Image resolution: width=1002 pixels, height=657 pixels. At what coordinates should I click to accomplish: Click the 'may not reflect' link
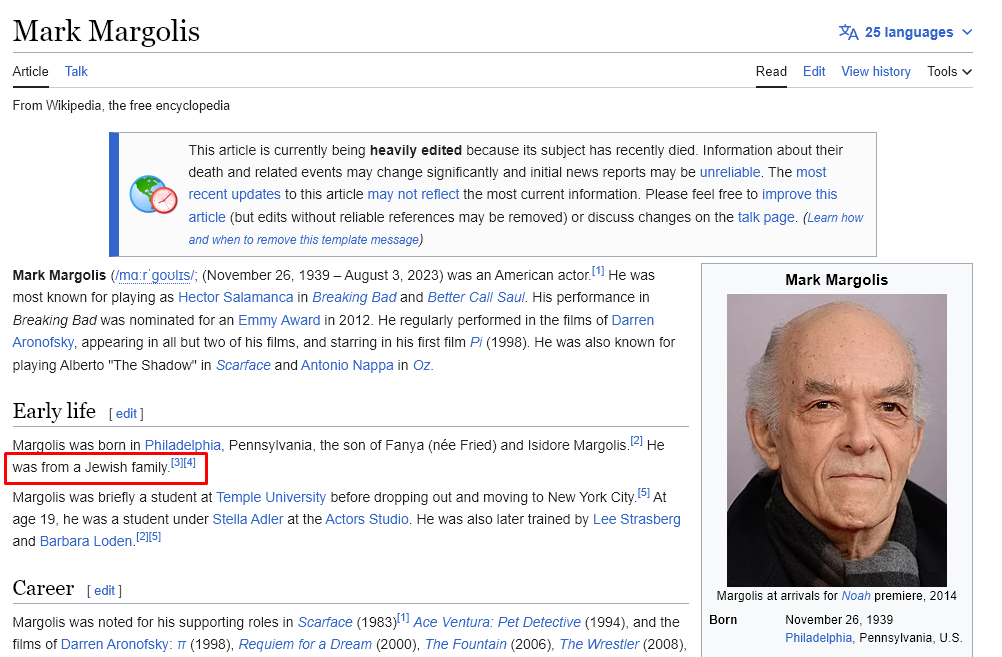[x=413, y=194]
